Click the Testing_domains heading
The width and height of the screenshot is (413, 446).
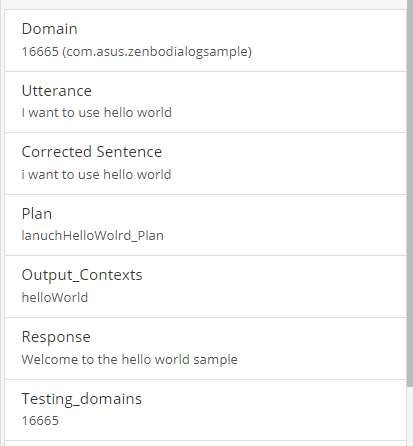coord(82,399)
